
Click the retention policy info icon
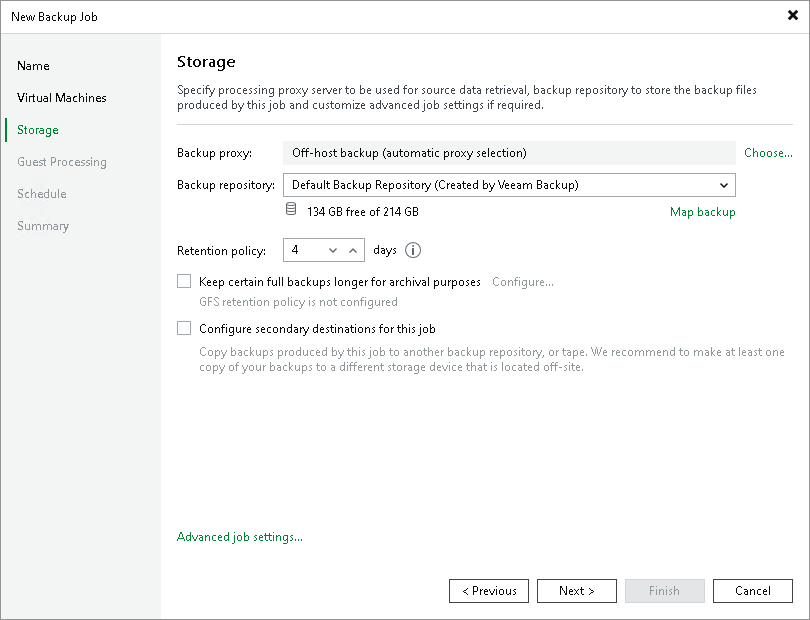[412, 250]
